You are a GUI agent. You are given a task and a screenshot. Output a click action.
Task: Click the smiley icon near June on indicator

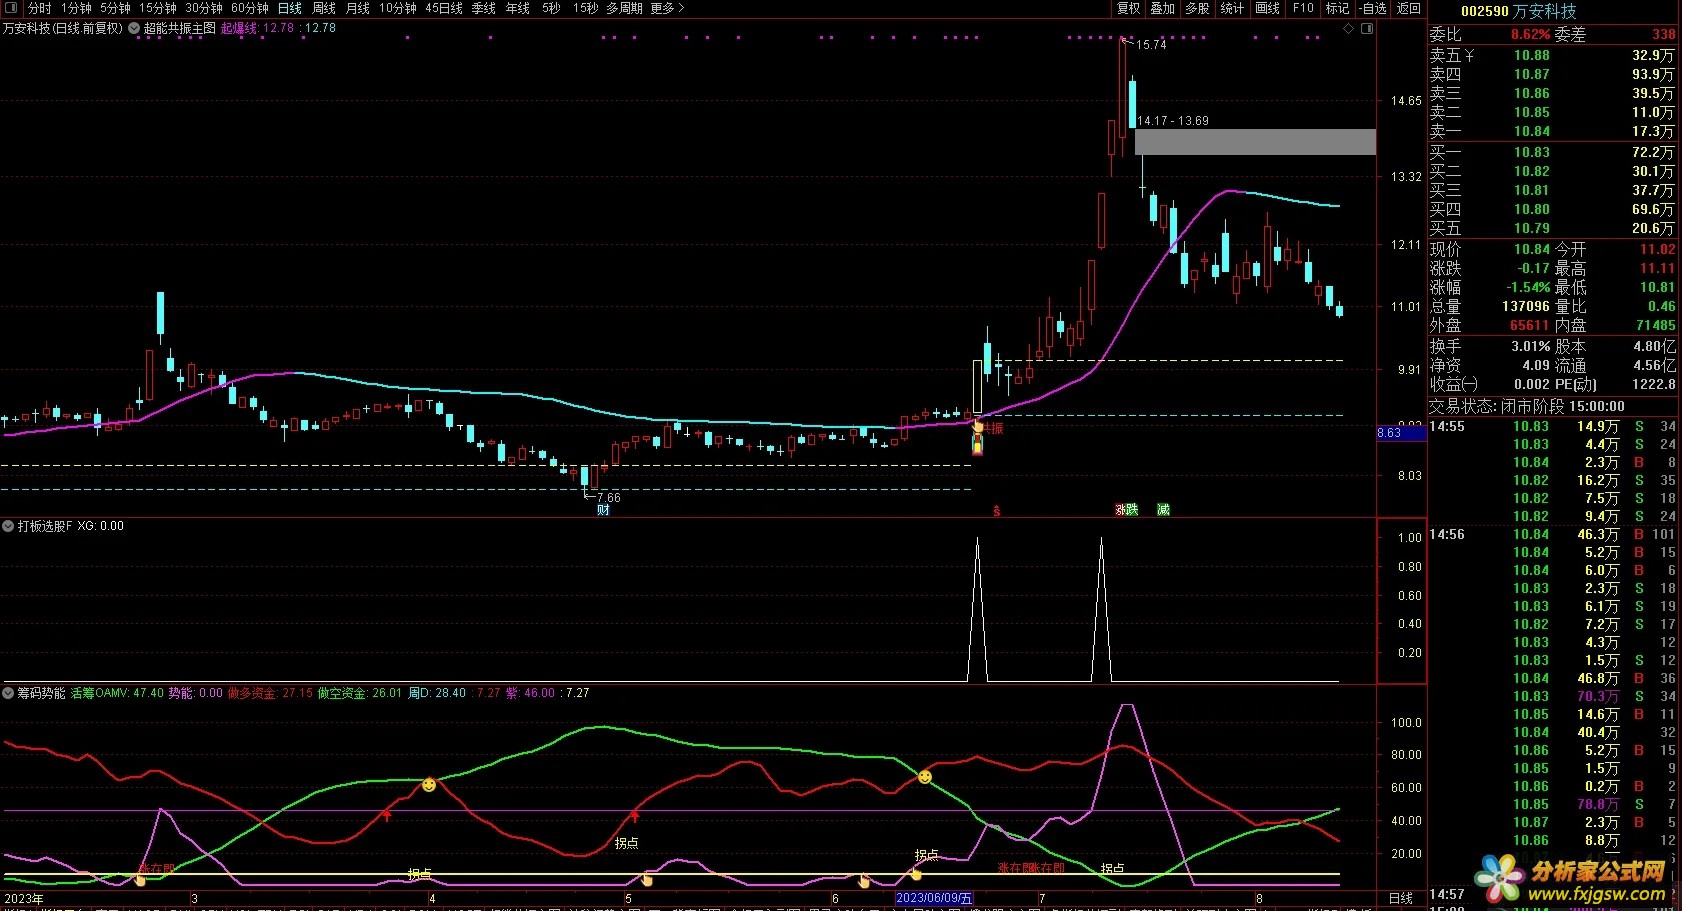click(x=925, y=777)
